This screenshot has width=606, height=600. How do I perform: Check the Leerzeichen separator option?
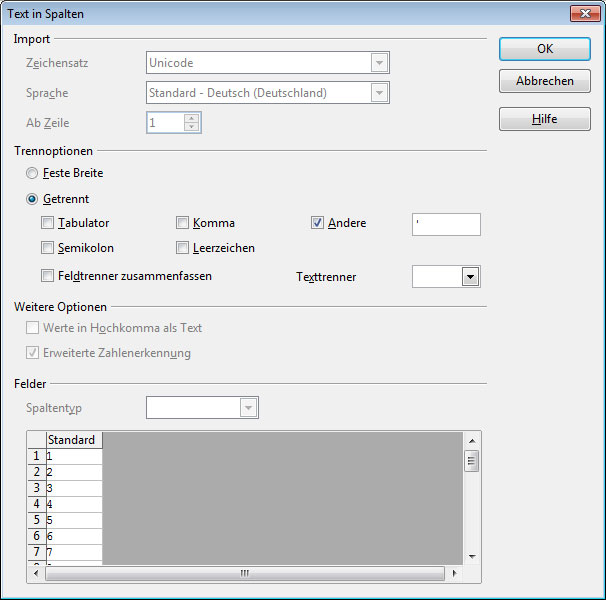183,247
